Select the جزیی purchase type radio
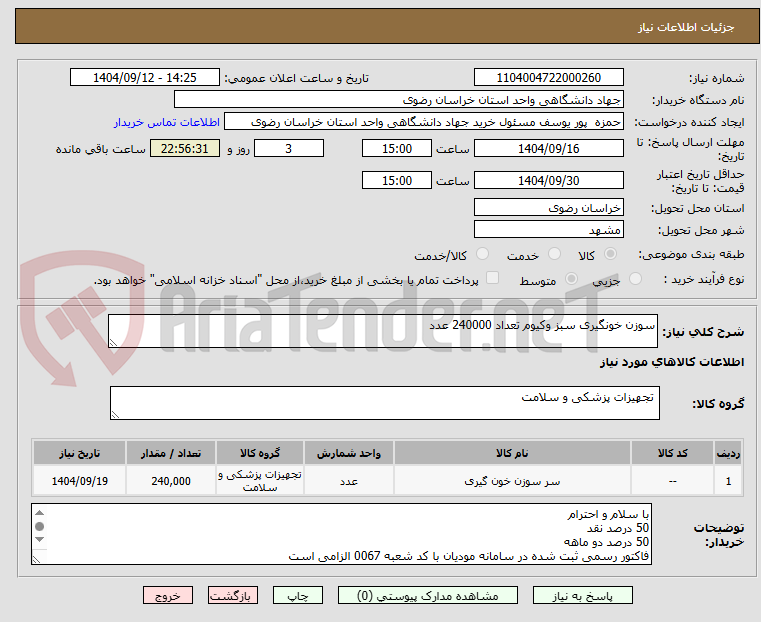Viewport: 761px width, 622px height. pyautogui.click(x=635, y=278)
